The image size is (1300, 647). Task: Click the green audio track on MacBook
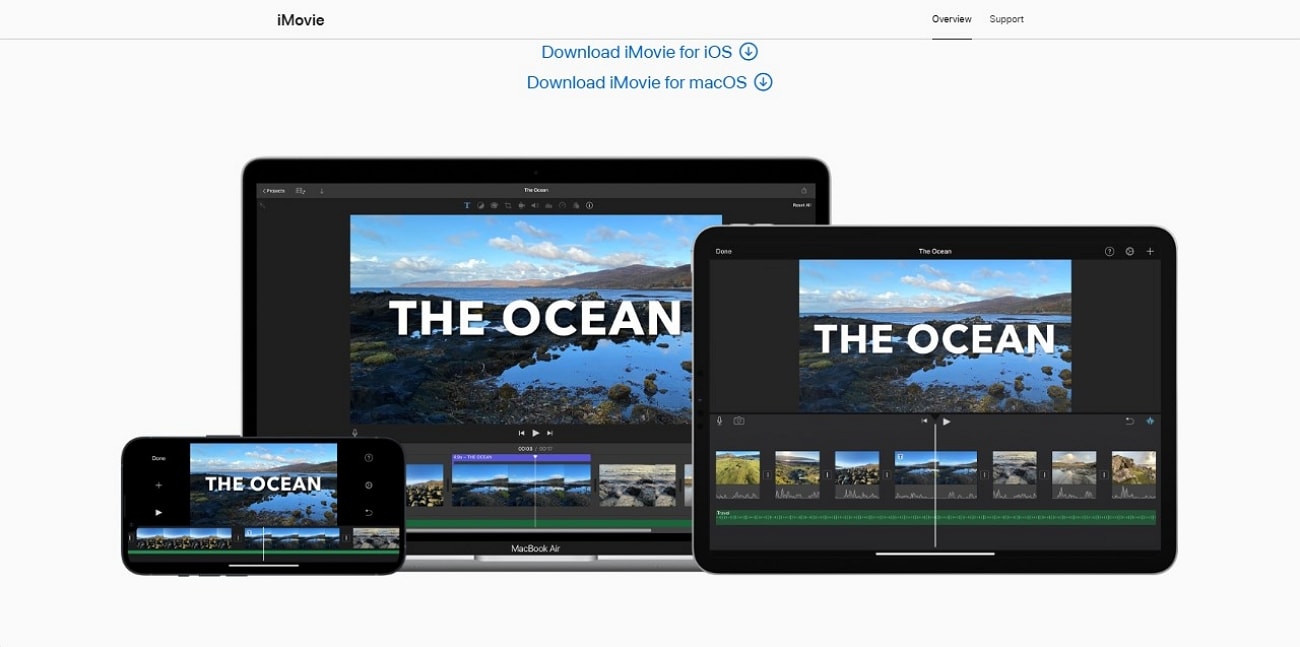click(x=548, y=522)
